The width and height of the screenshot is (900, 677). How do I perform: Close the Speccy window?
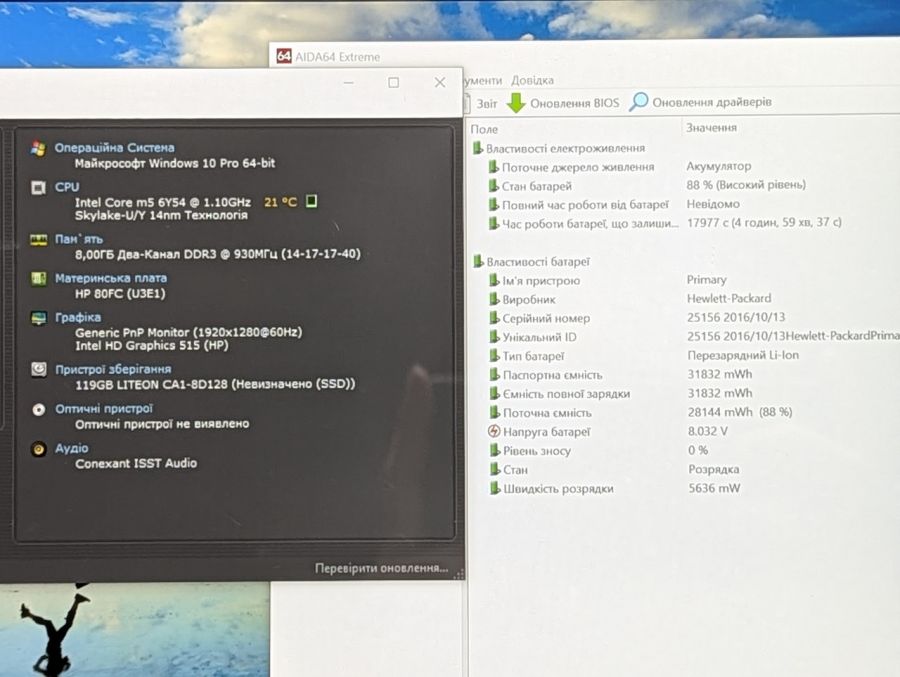pos(440,83)
